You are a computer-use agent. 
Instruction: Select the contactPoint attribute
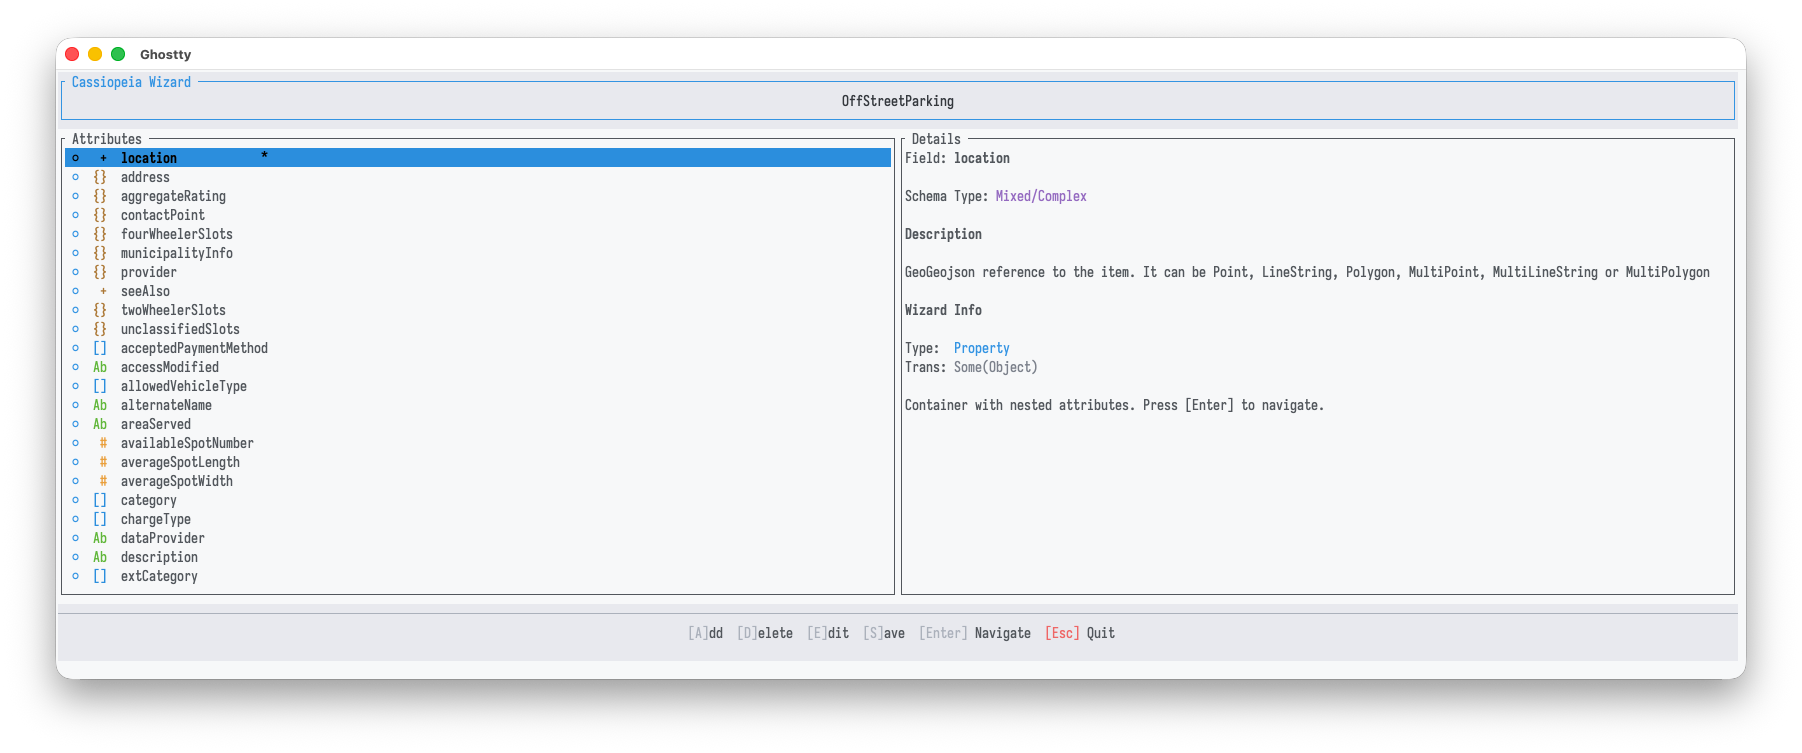click(x=478, y=215)
